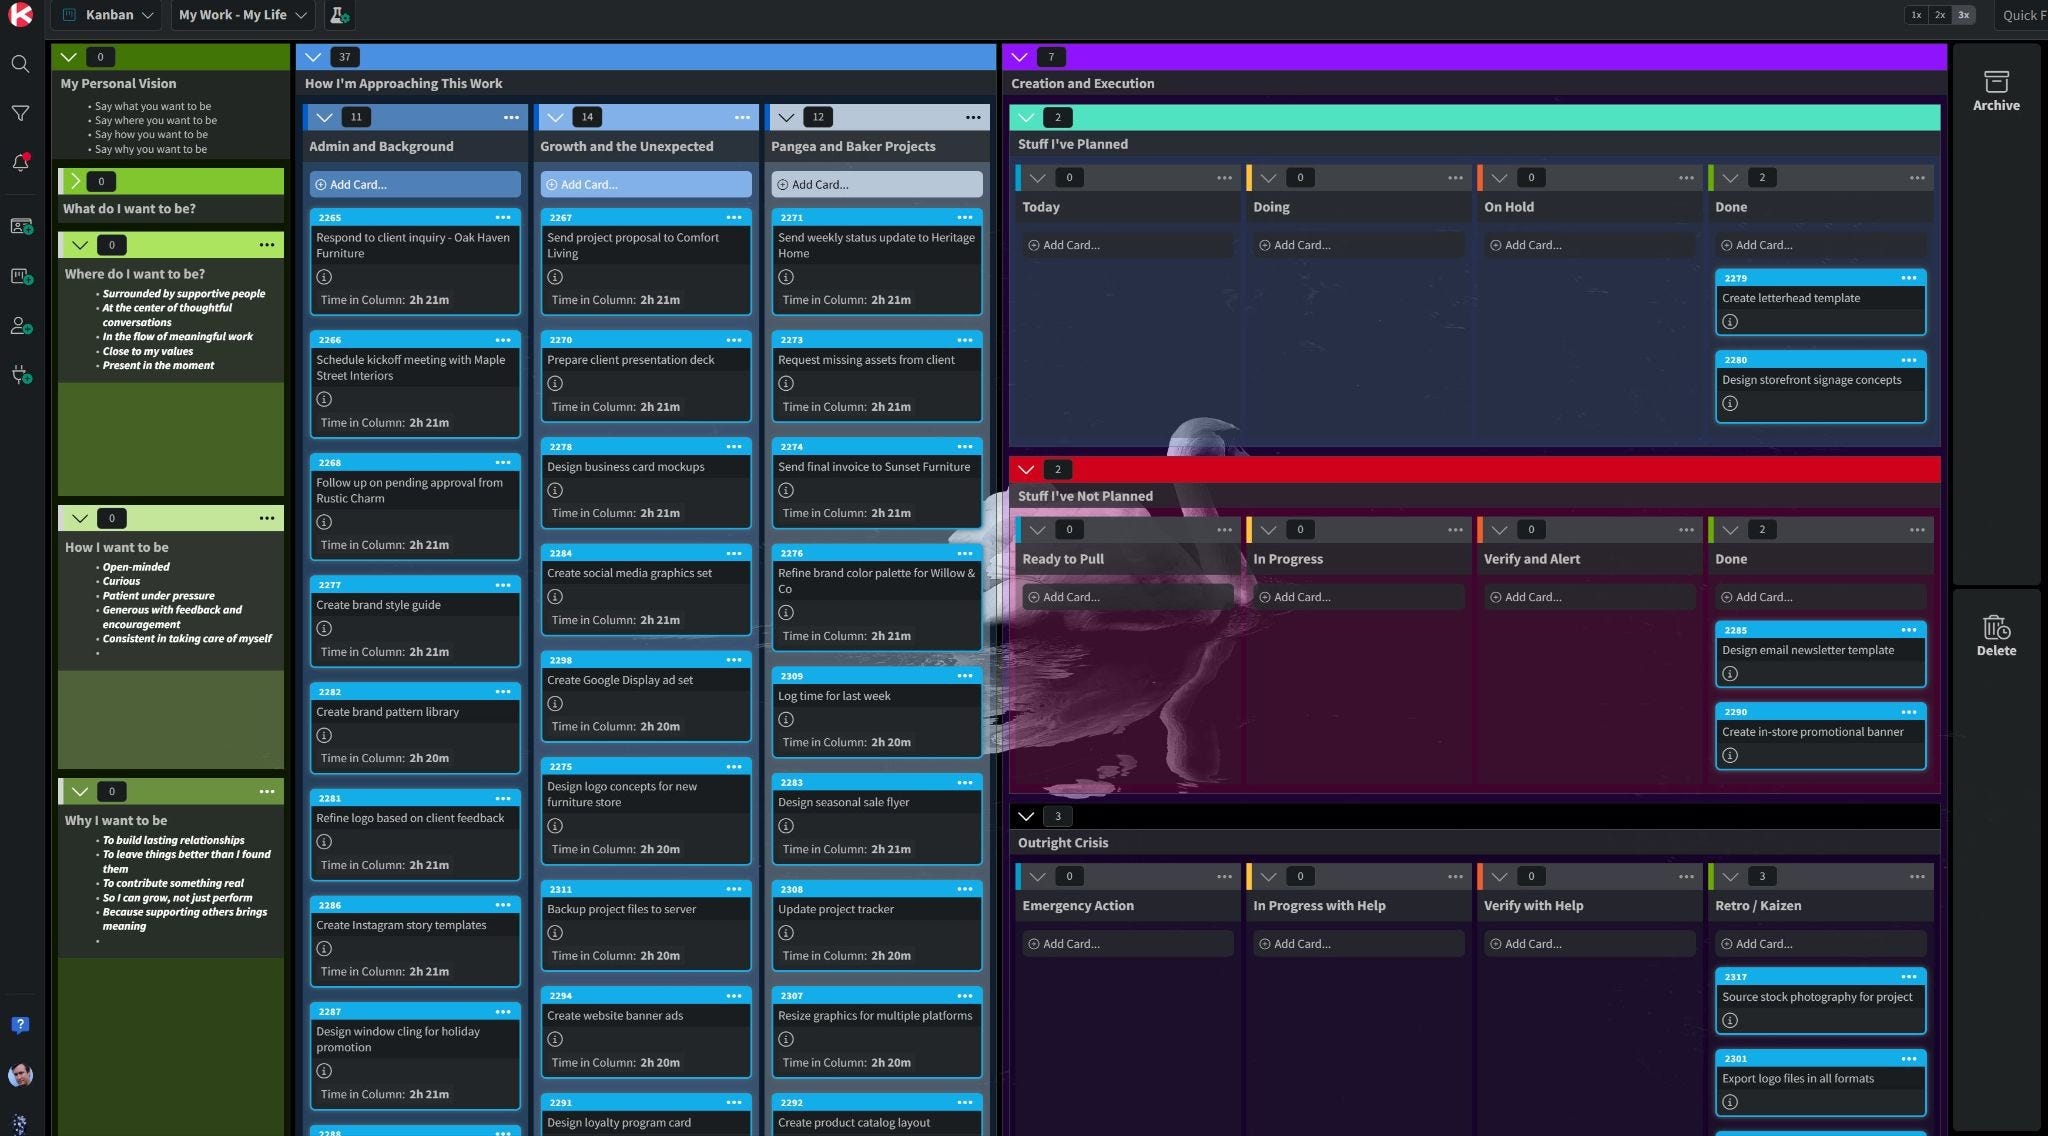Open card 'Create brand style guide'
Screen dimensions: 2048x1136
click(379, 605)
